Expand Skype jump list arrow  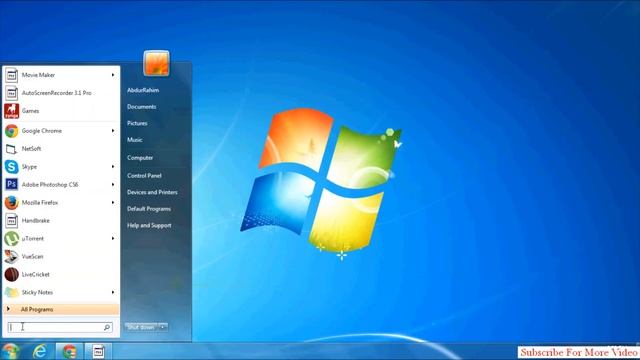pyautogui.click(x=113, y=167)
